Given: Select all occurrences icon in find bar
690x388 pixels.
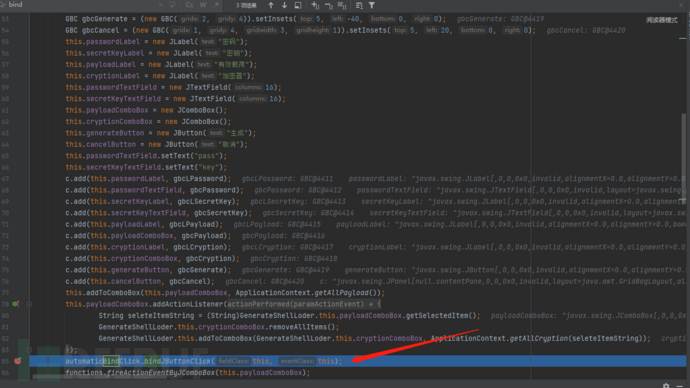Looking at the screenshot, I should [x=342, y=5].
